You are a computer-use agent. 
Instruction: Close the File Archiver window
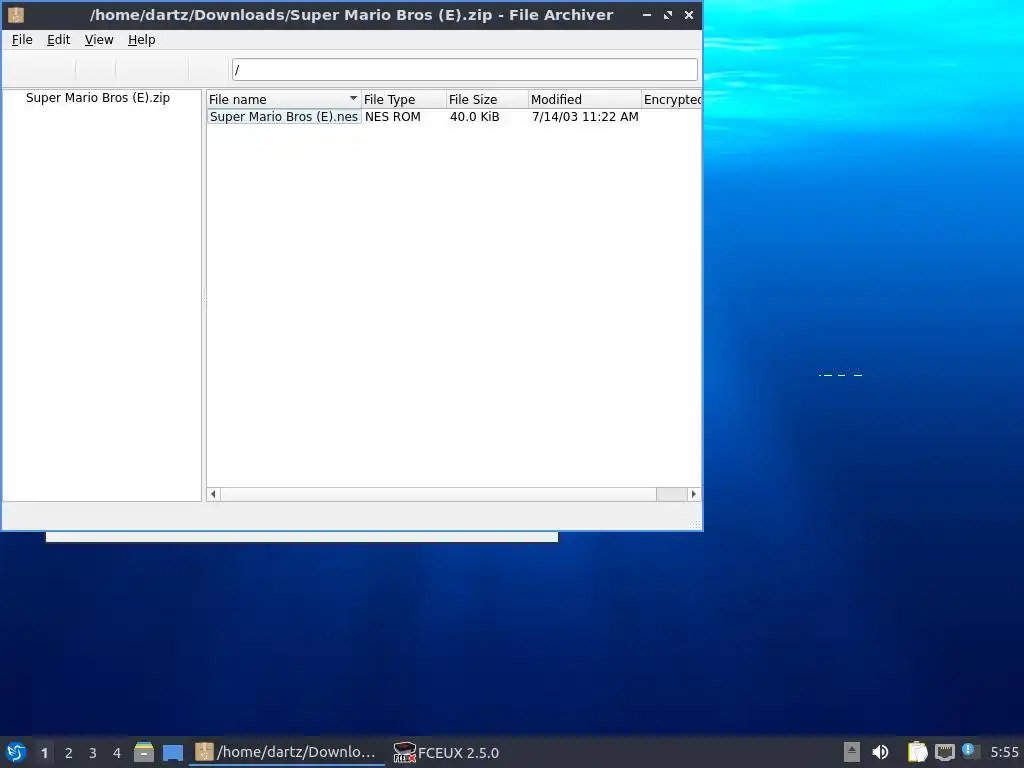(689, 14)
